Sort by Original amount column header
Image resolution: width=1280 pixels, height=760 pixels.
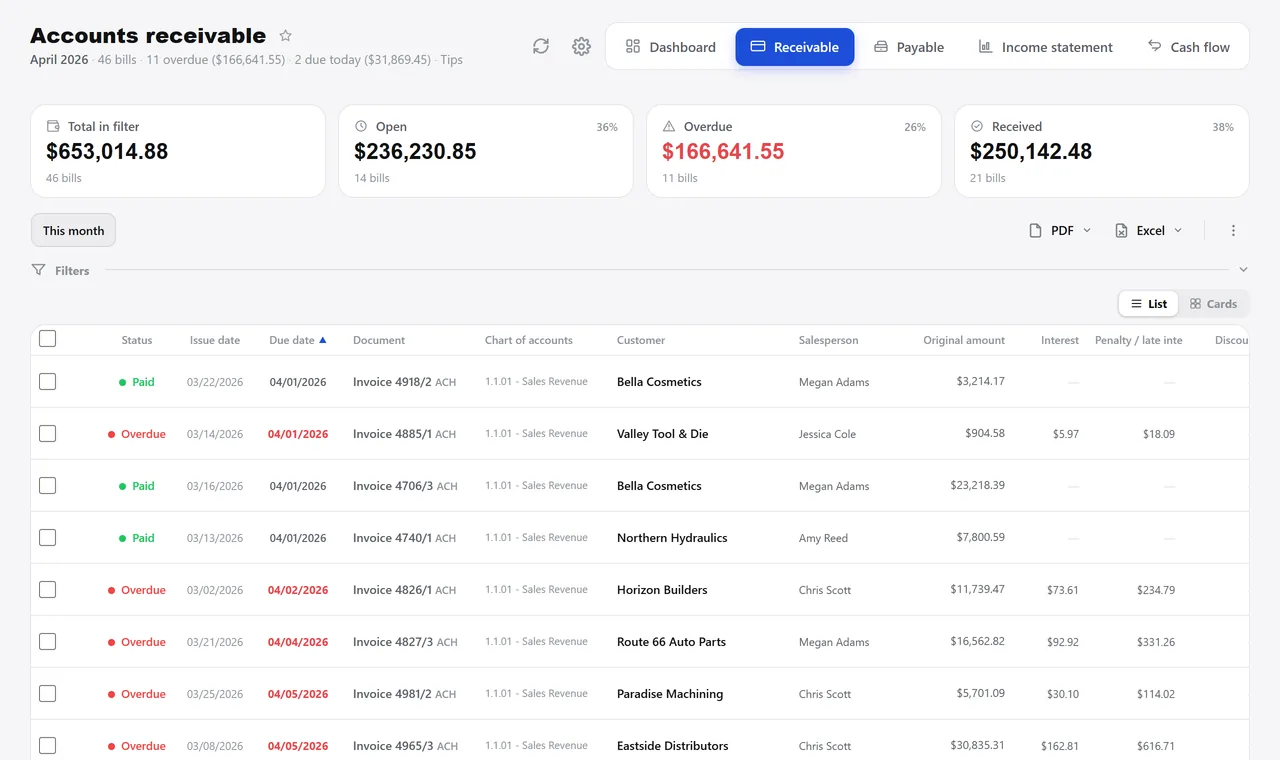click(x=964, y=340)
